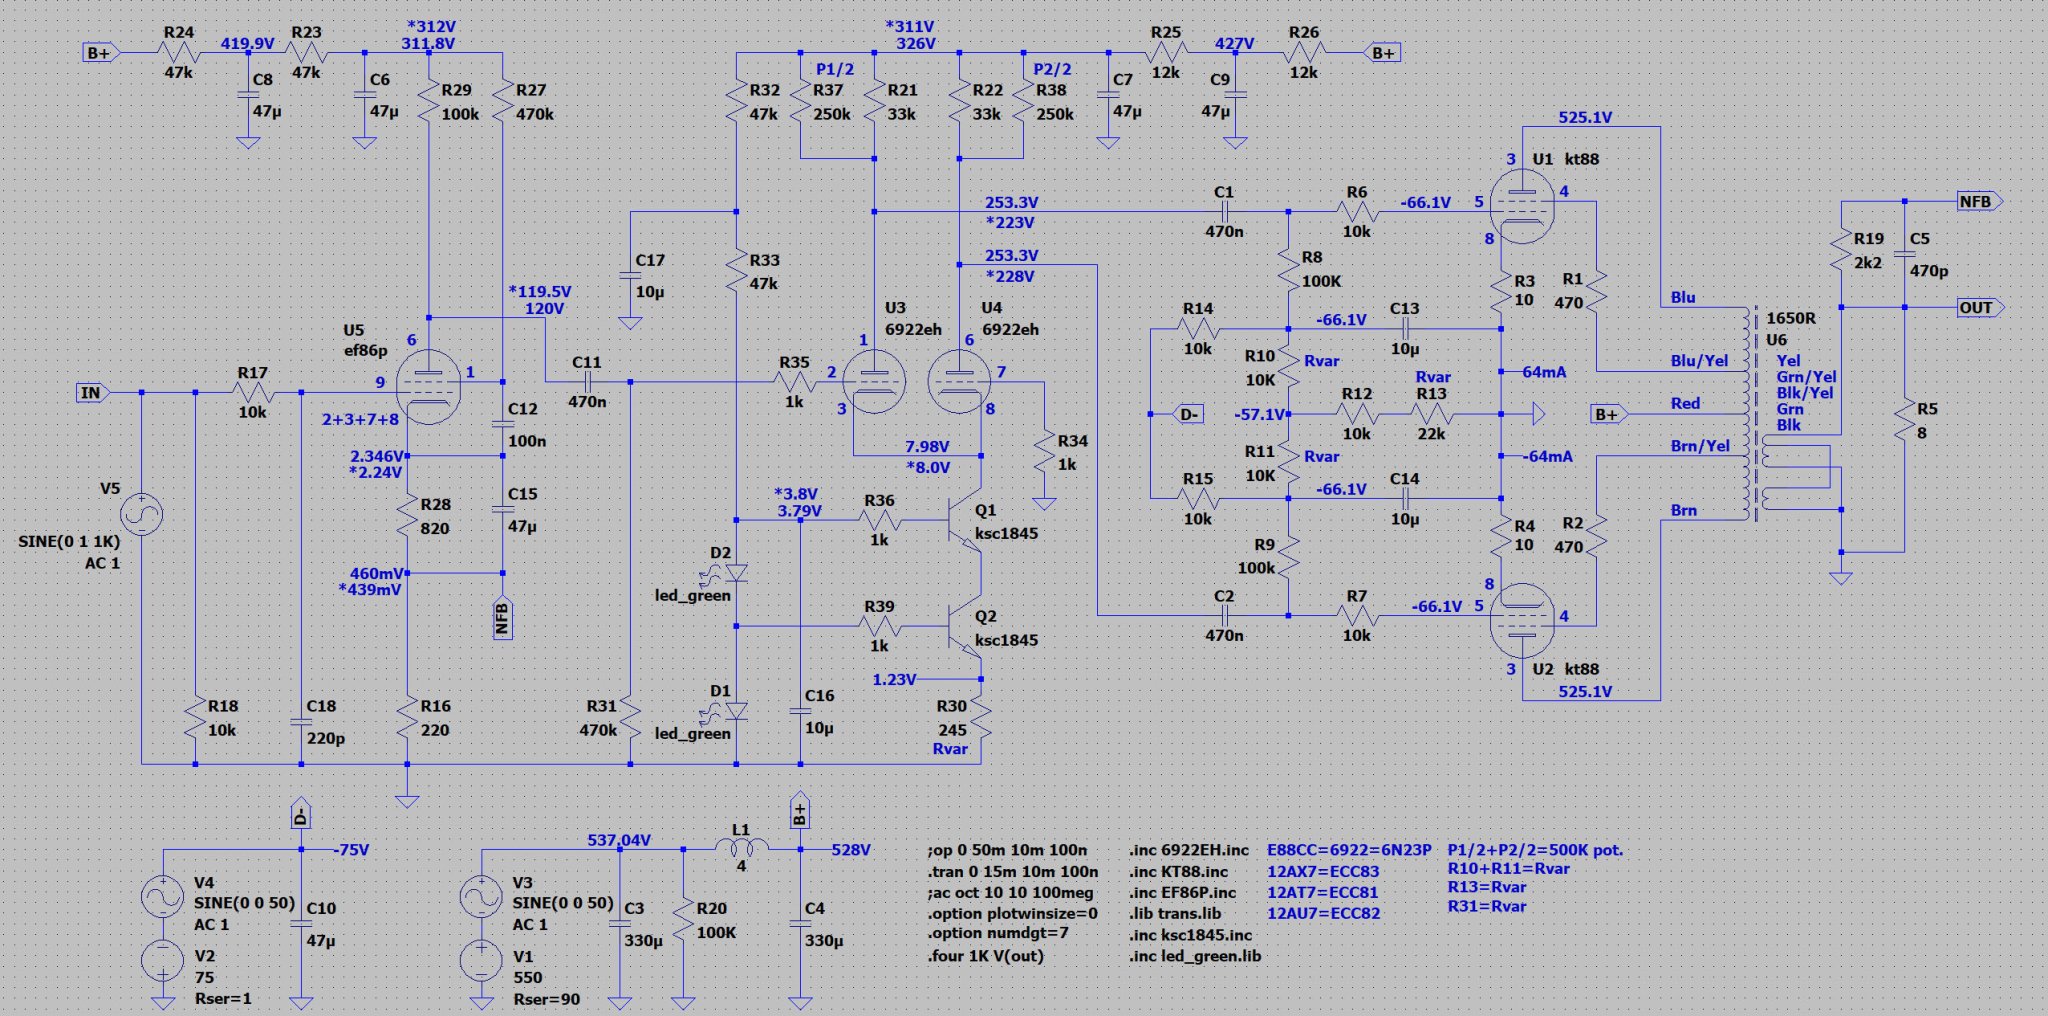Click the '-57.1V' voltage label
The height and width of the screenshot is (1016, 2048).
tap(1259, 414)
